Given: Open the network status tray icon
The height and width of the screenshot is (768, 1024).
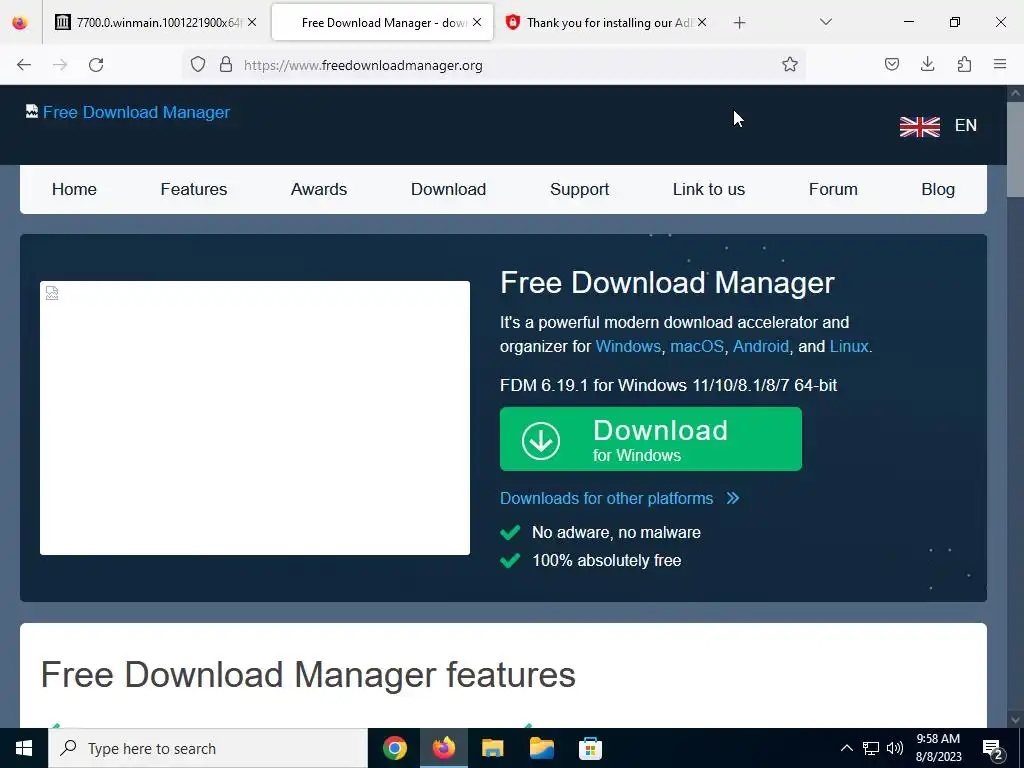Looking at the screenshot, I should 871,748.
